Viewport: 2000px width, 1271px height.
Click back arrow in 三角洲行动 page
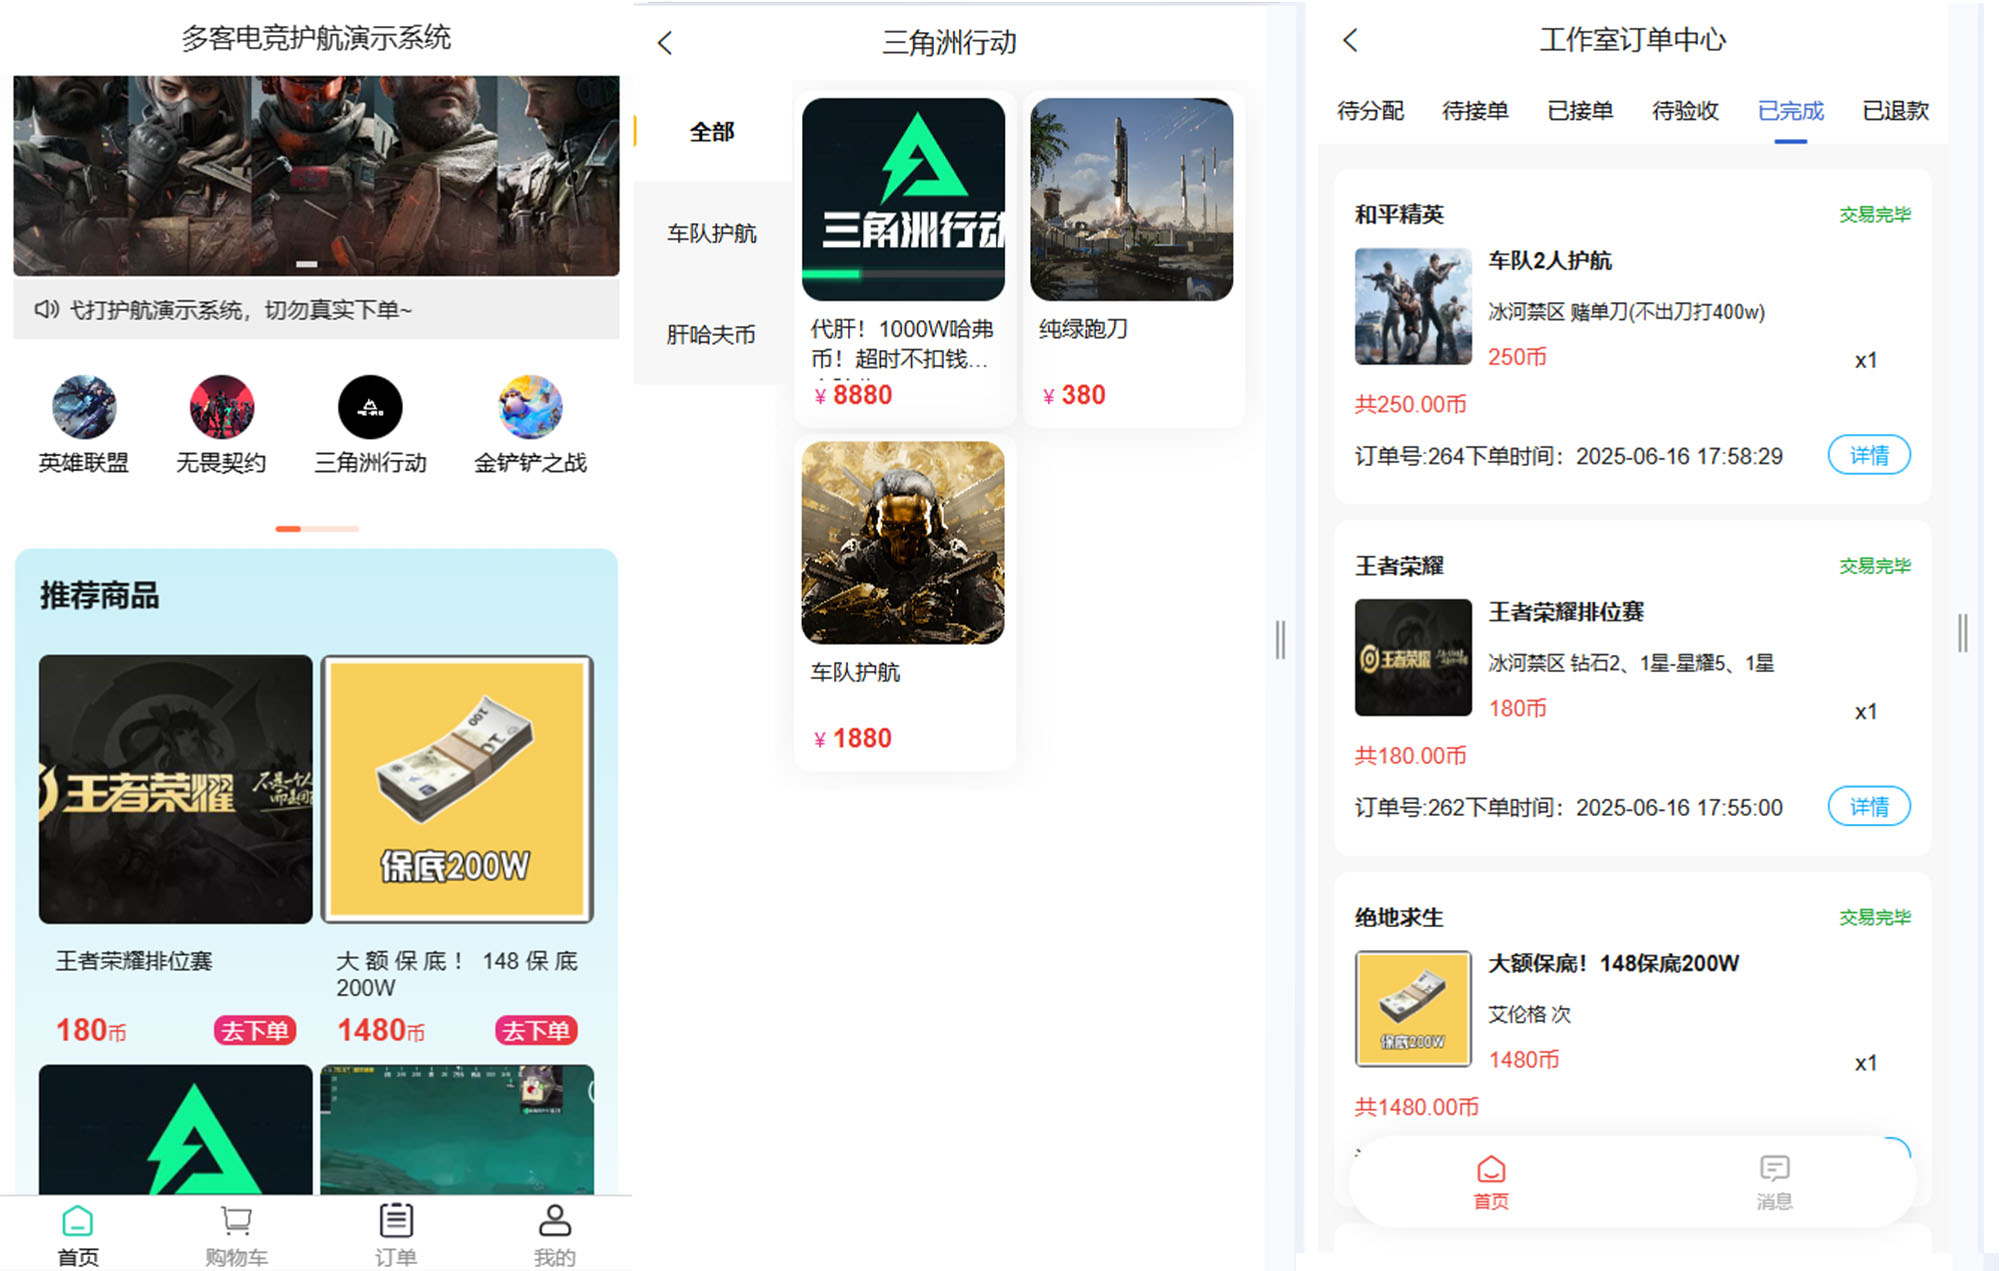(665, 43)
